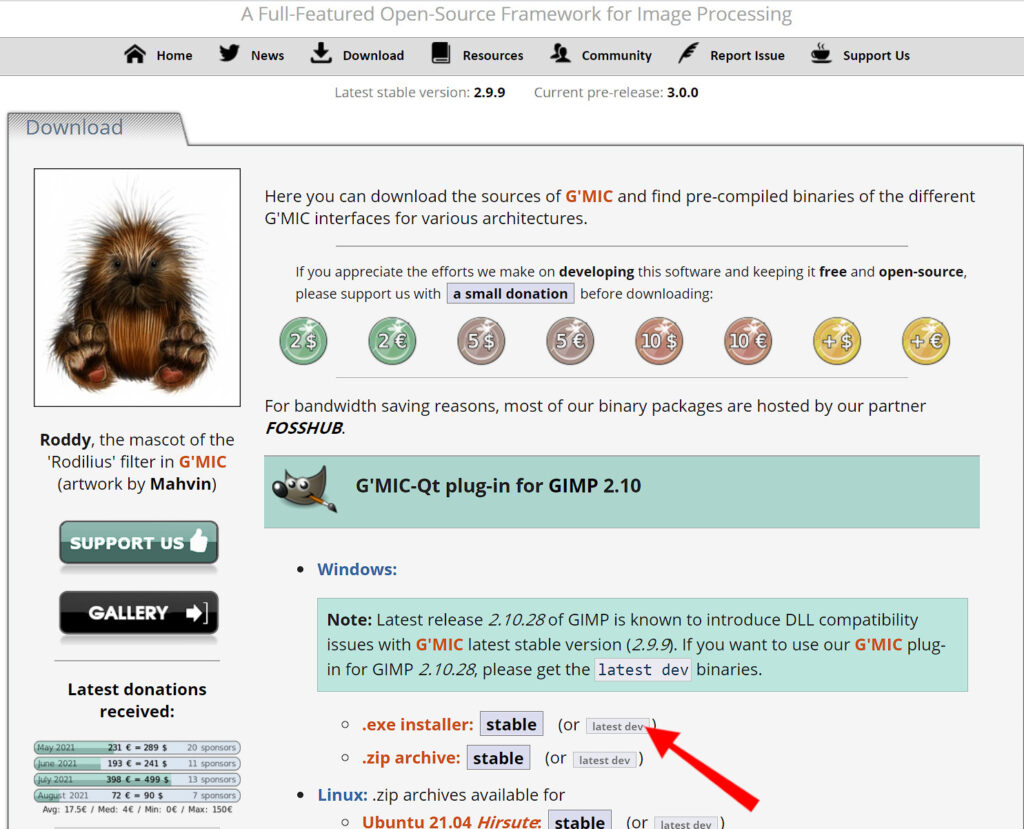Screen dimensions: 1024x829
Task: Click G'MIC link under Roddy caption
Action: pos(202,462)
